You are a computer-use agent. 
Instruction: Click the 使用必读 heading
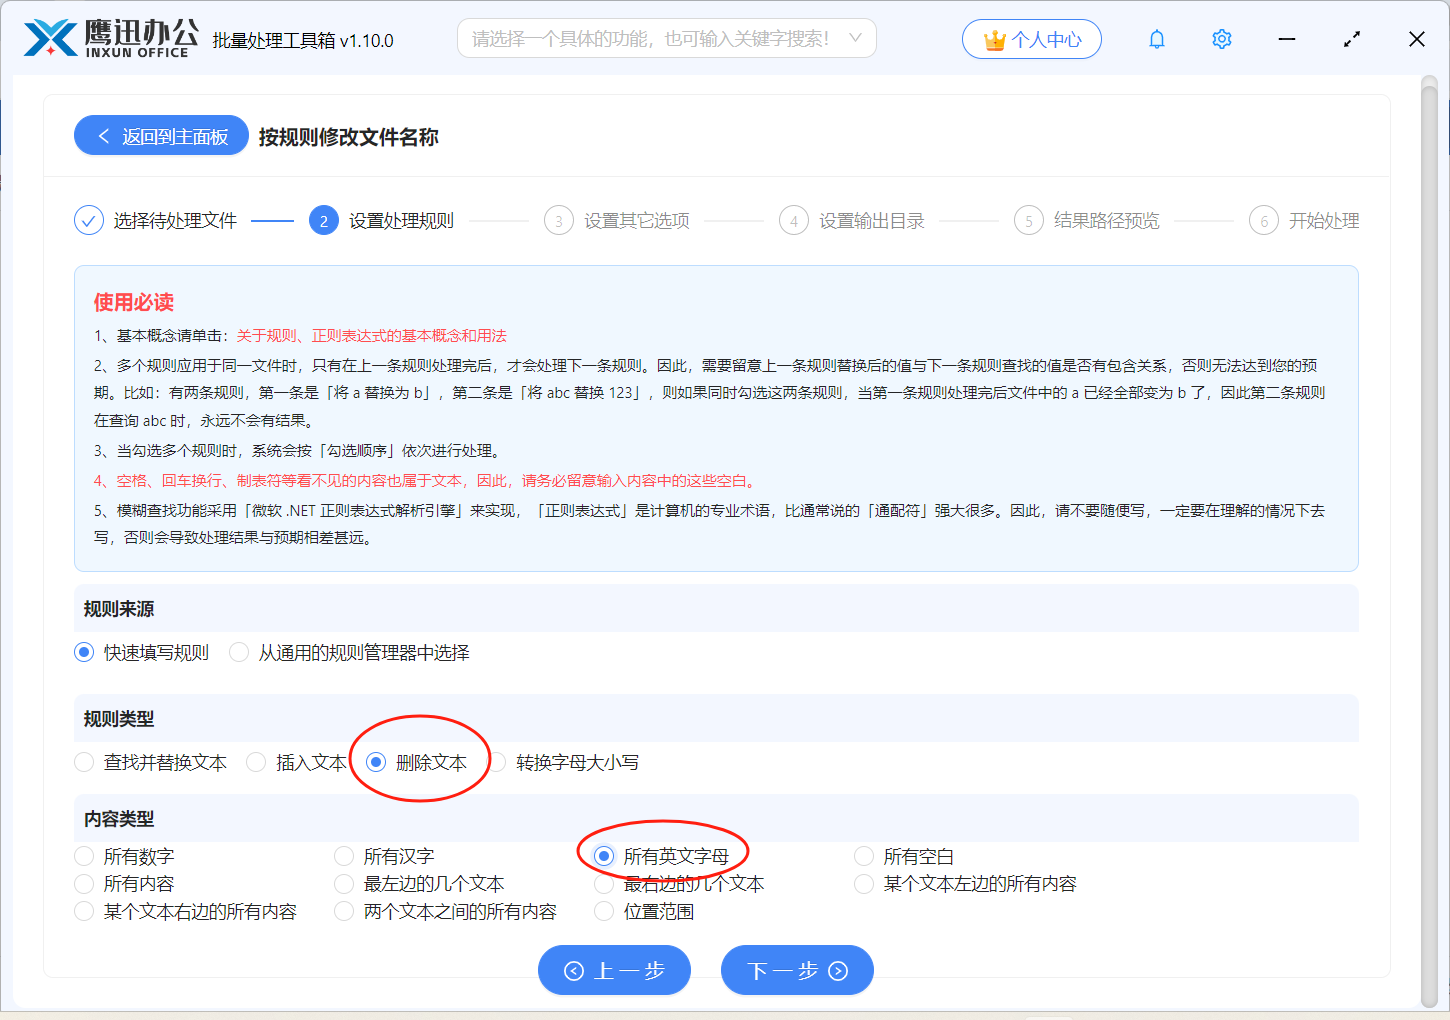134,301
